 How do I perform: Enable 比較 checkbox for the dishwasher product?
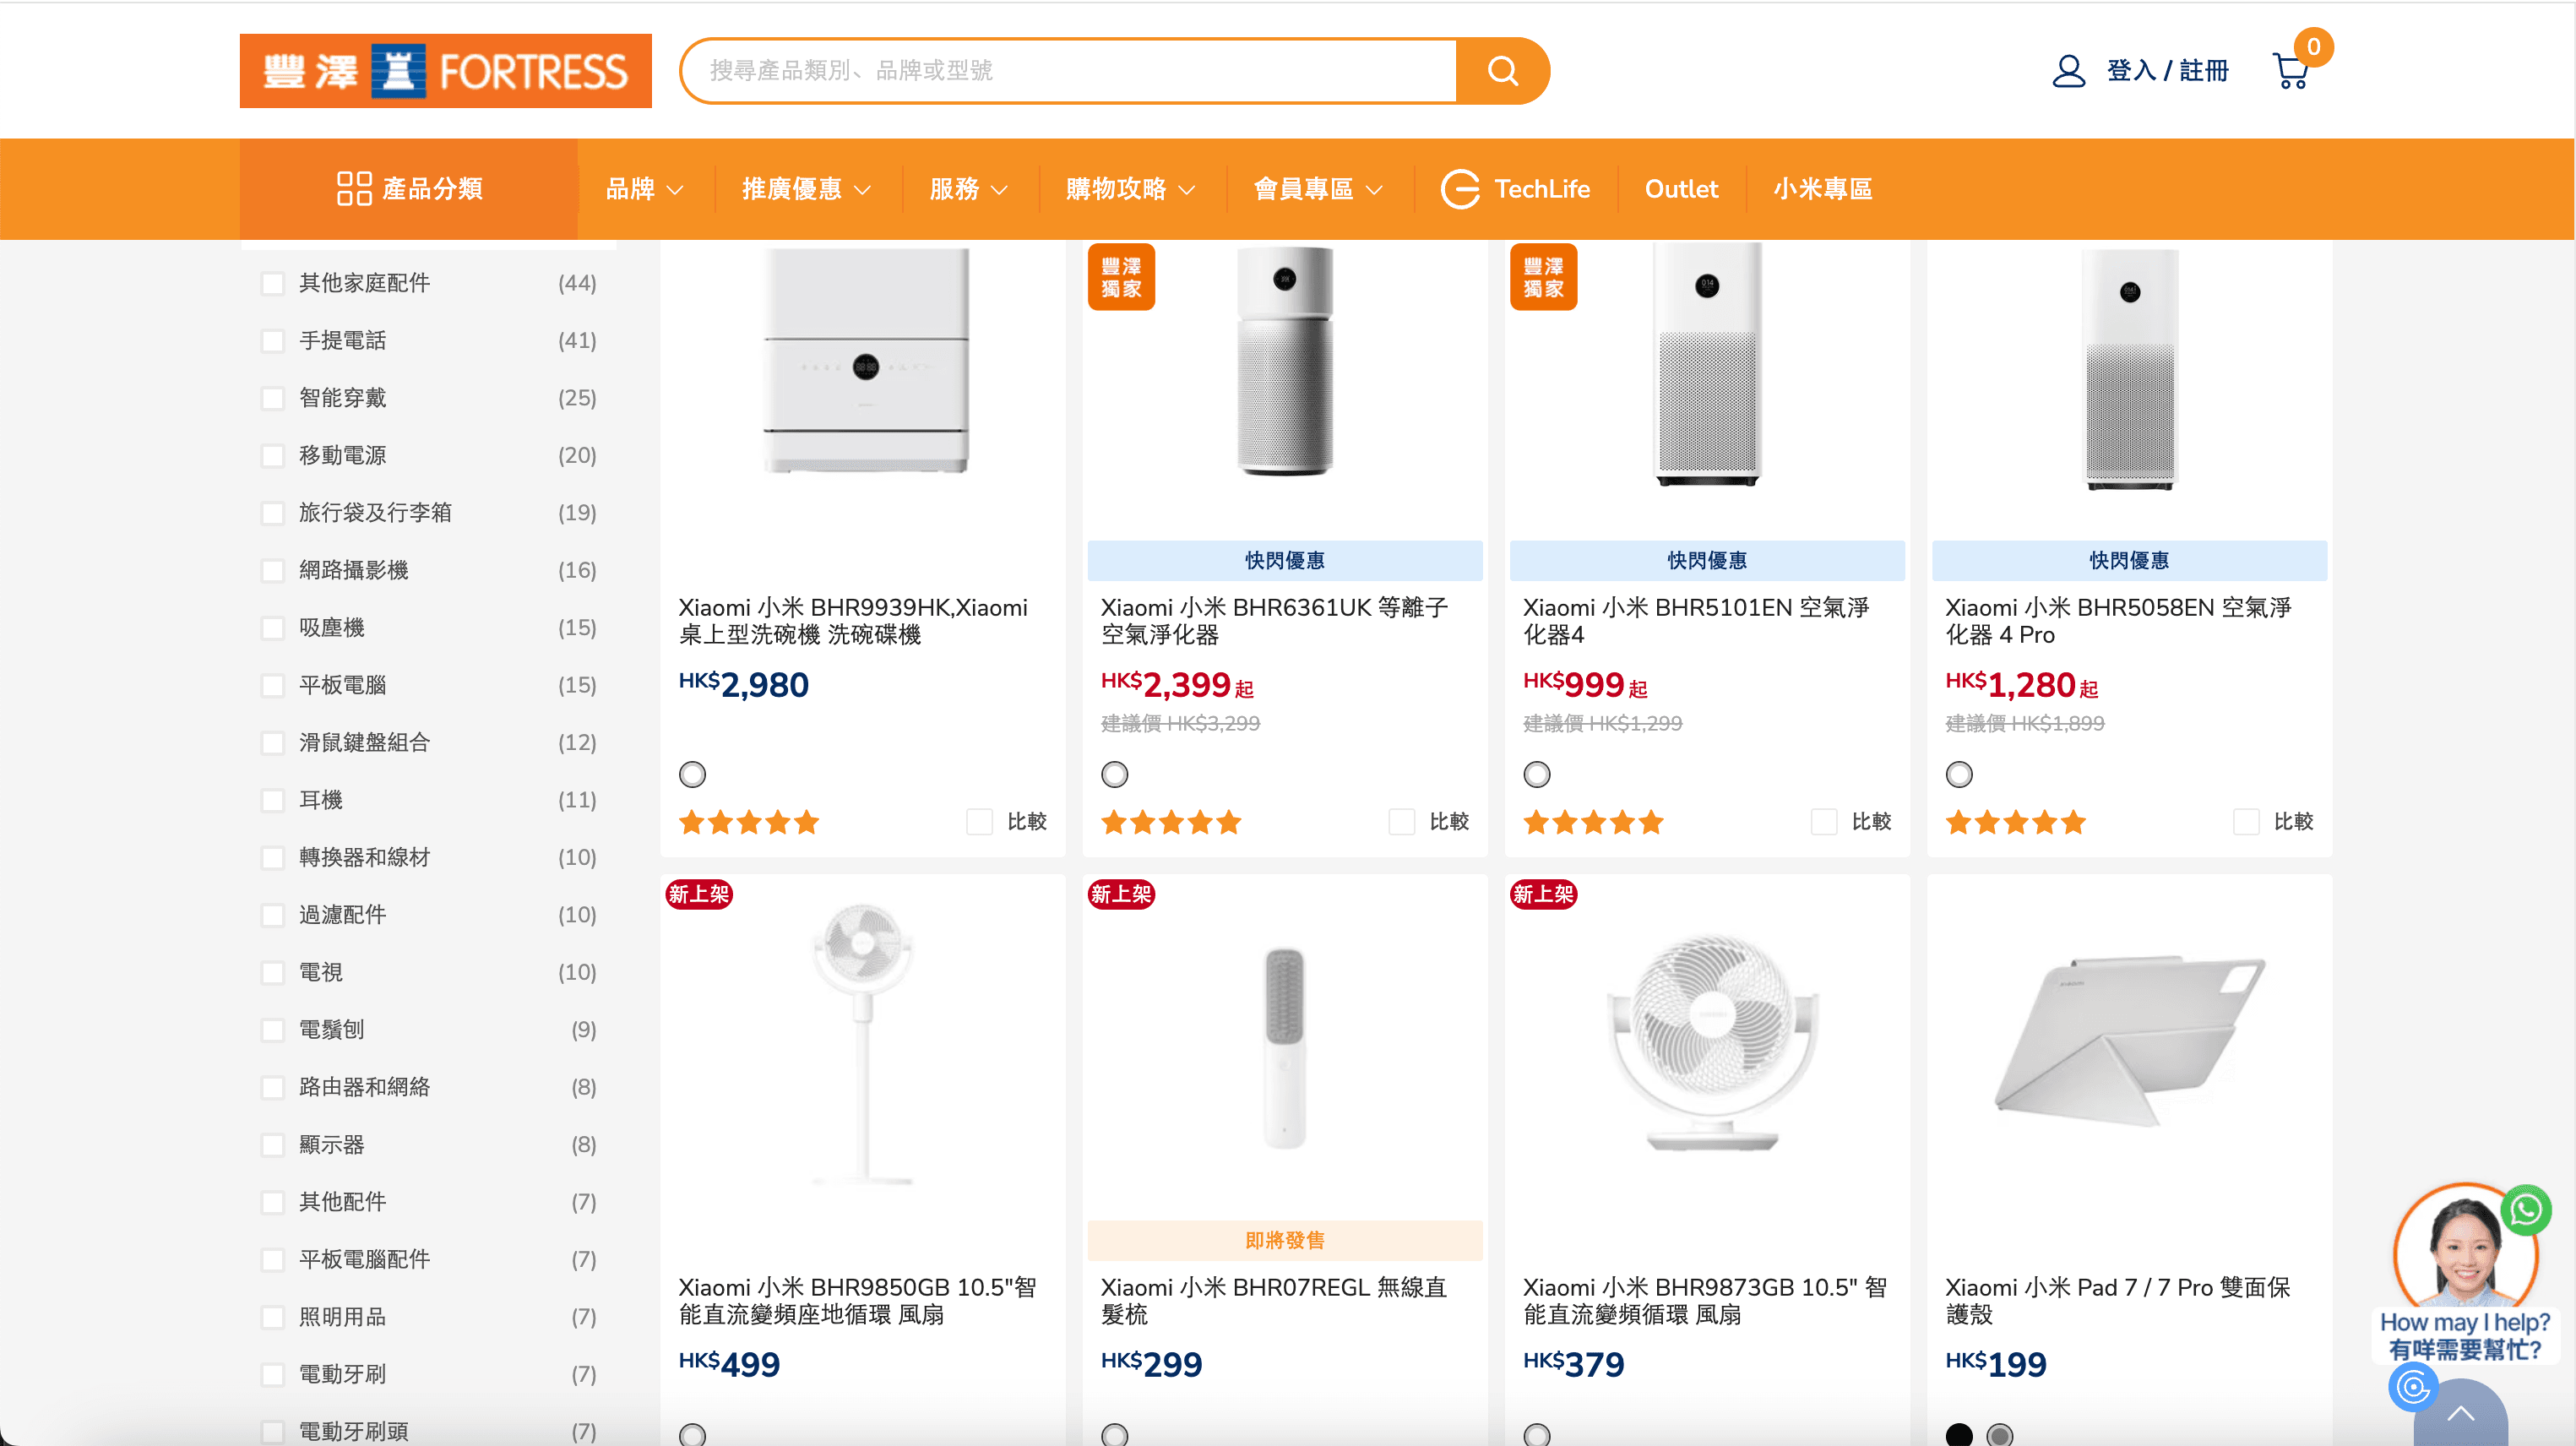pyautogui.click(x=979, y=822)
